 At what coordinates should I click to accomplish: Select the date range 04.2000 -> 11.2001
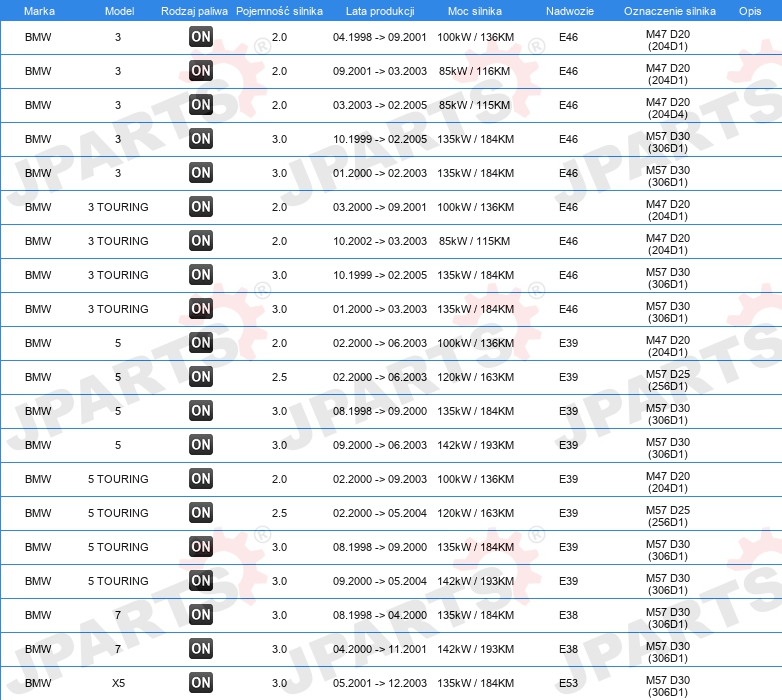tap(380, 649)
